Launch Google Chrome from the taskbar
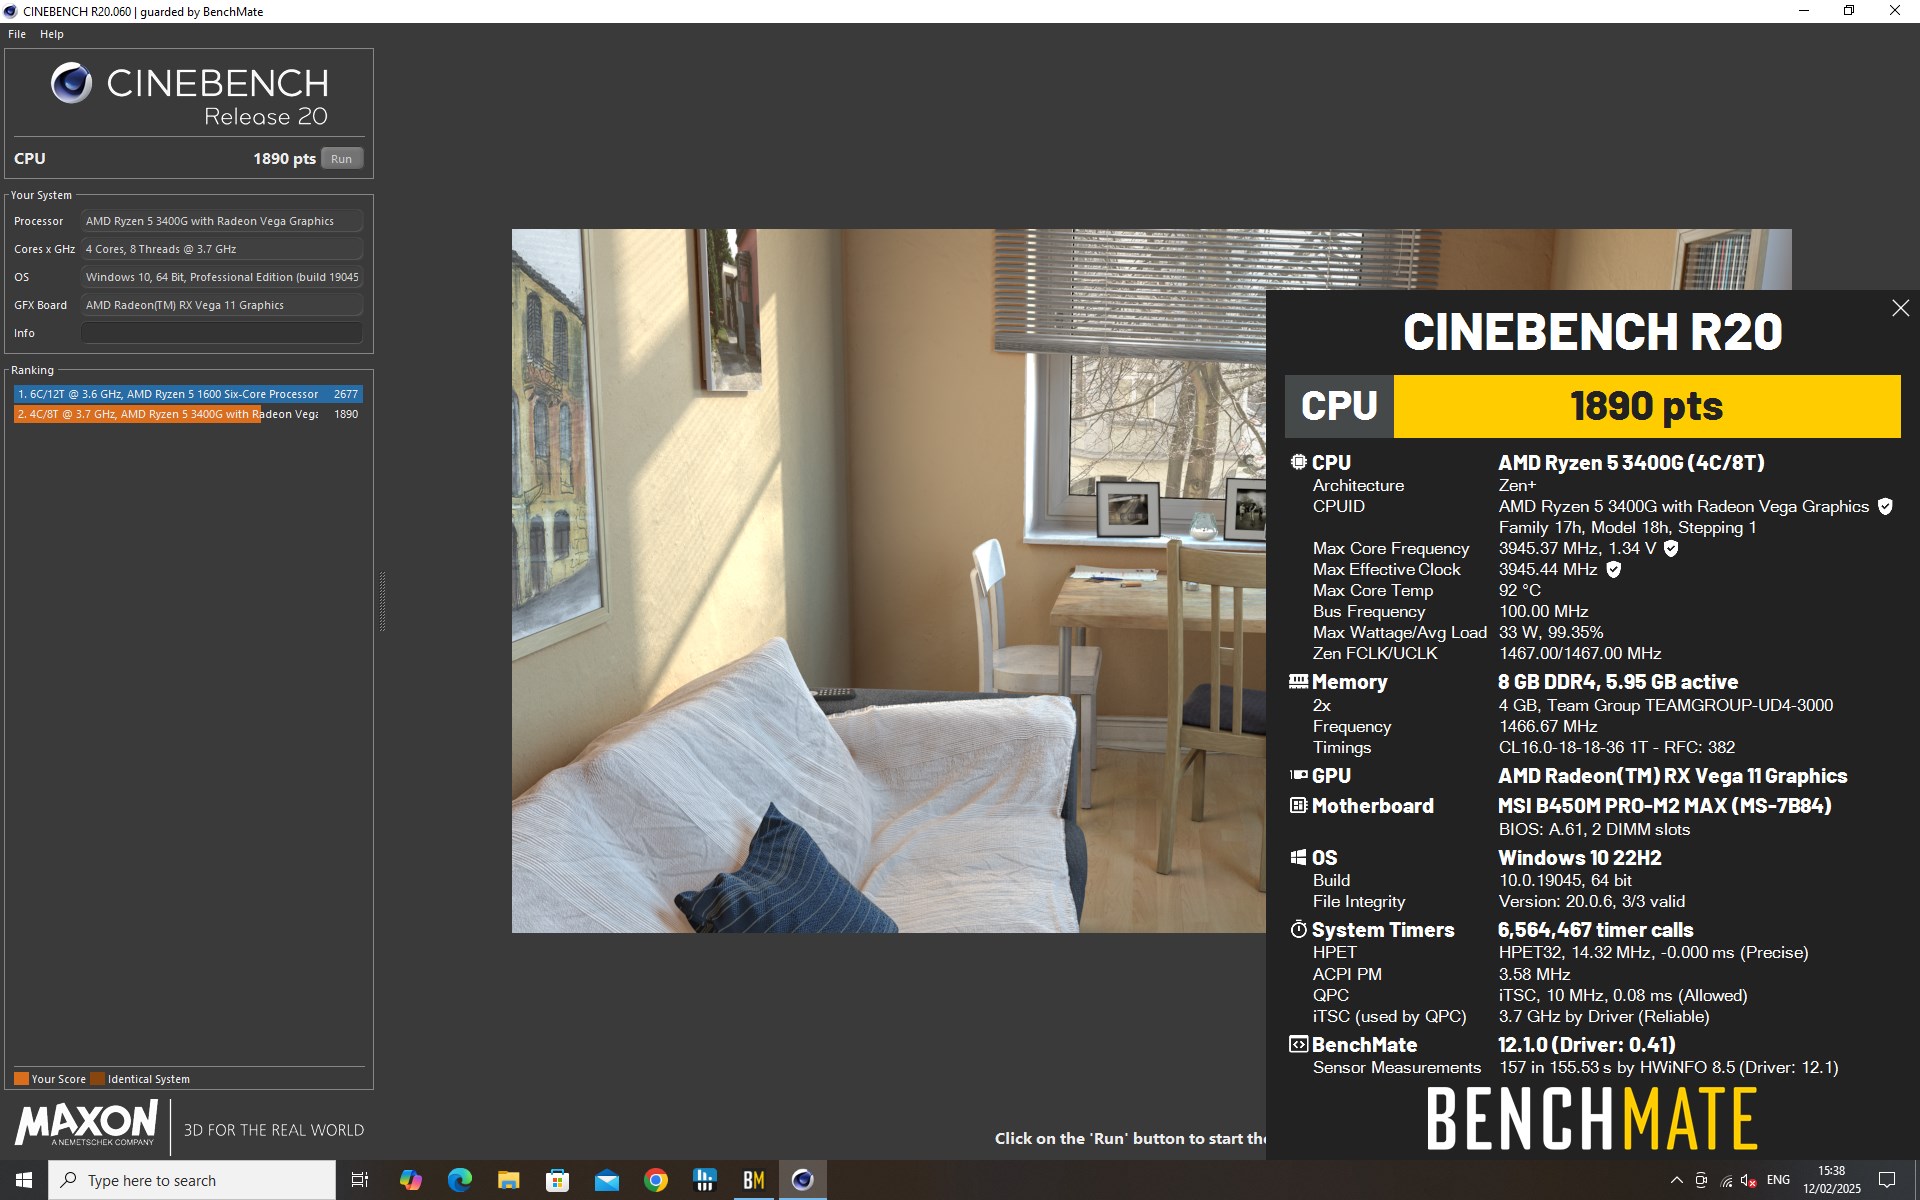Screen dimensions: 1920x1200 tap(656, 1180)
